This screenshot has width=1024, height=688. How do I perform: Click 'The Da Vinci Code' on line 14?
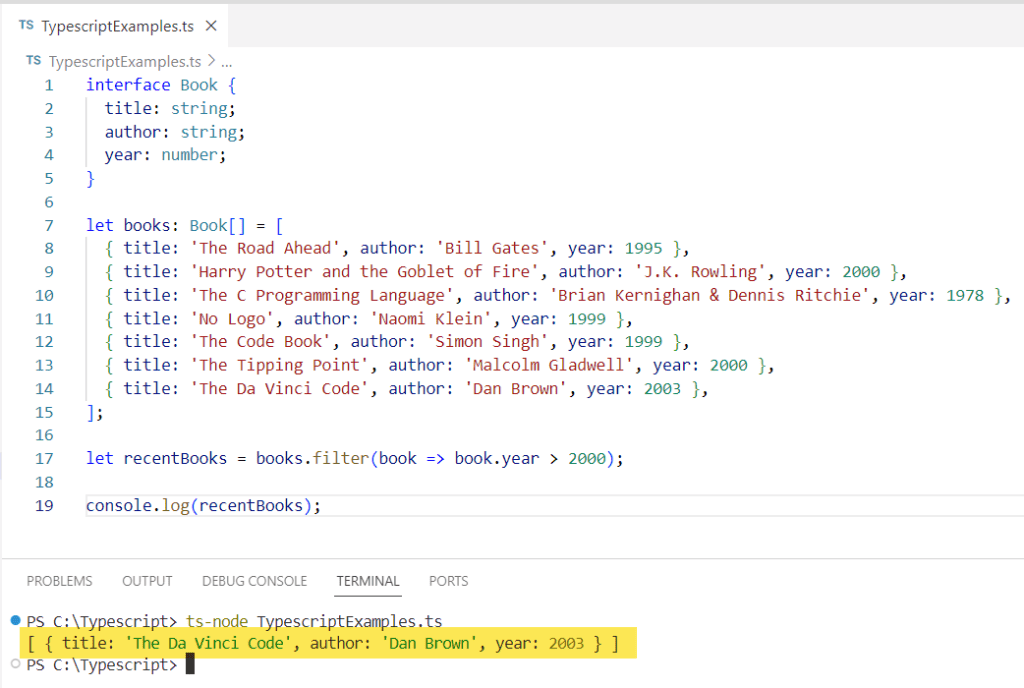click(280, 388)
